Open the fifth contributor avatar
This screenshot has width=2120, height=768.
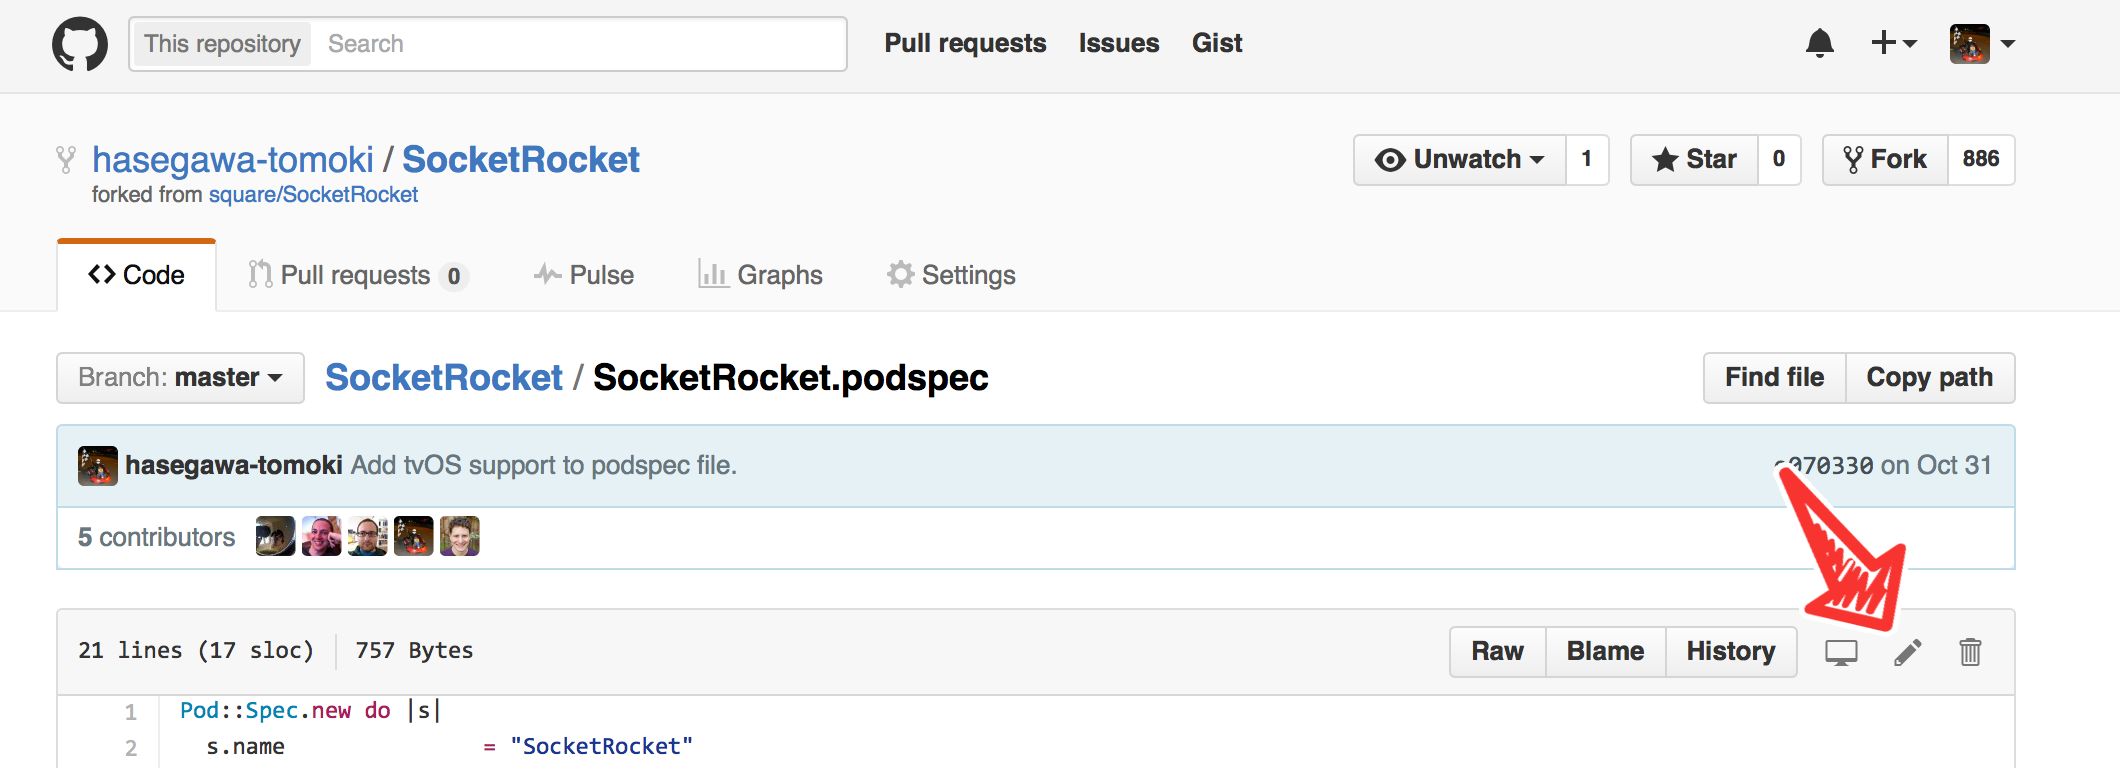(459, 536)
